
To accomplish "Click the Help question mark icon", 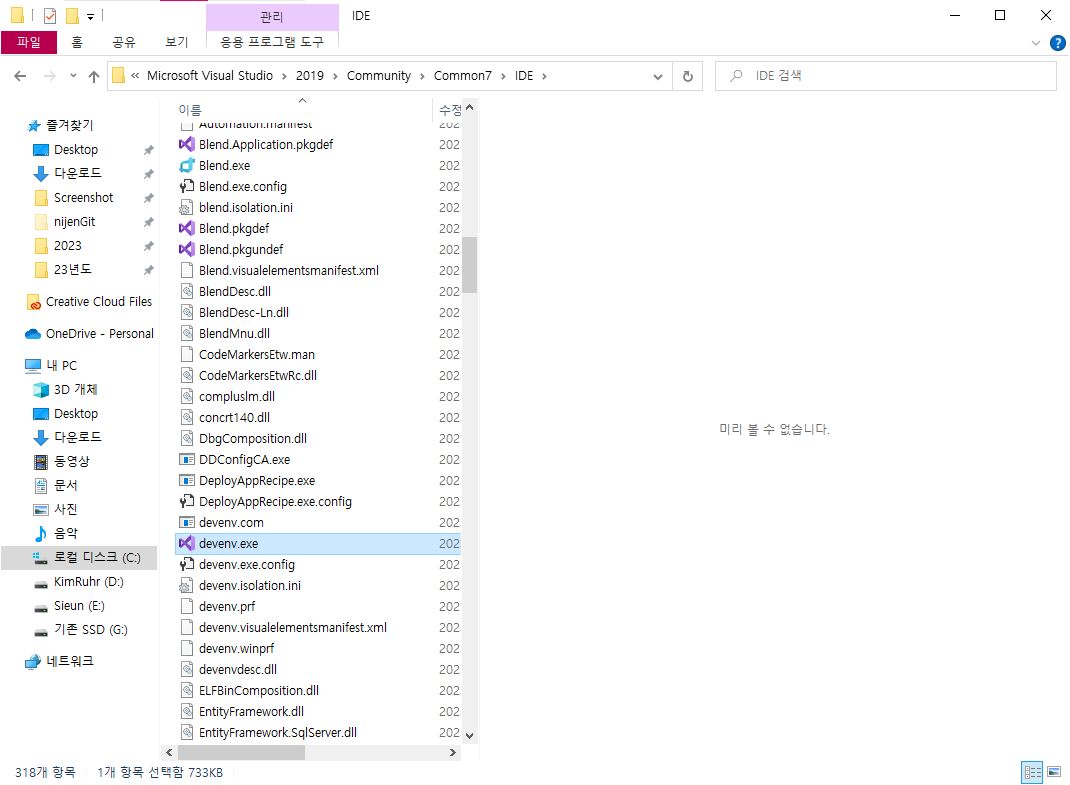I will coord(1057,43).
